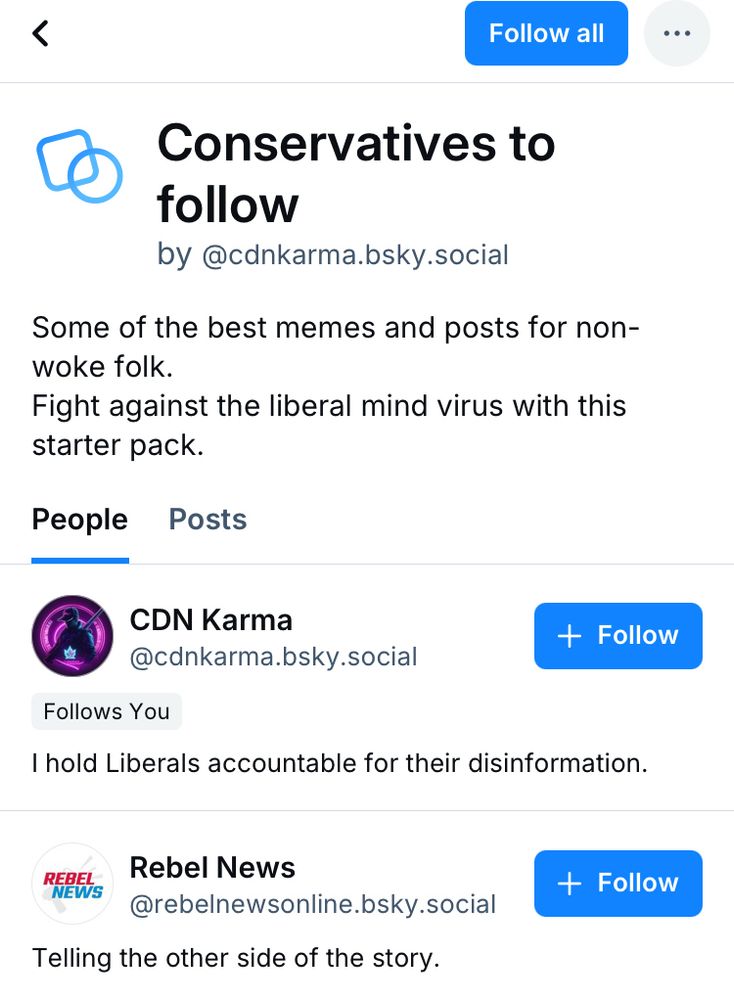
Task: Switch to the Posts tab
Action: pyautogui.click(x=207, y=520)
